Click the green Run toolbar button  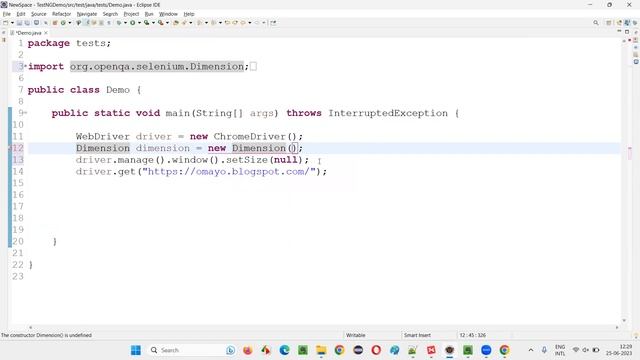[x=133, y=23]
